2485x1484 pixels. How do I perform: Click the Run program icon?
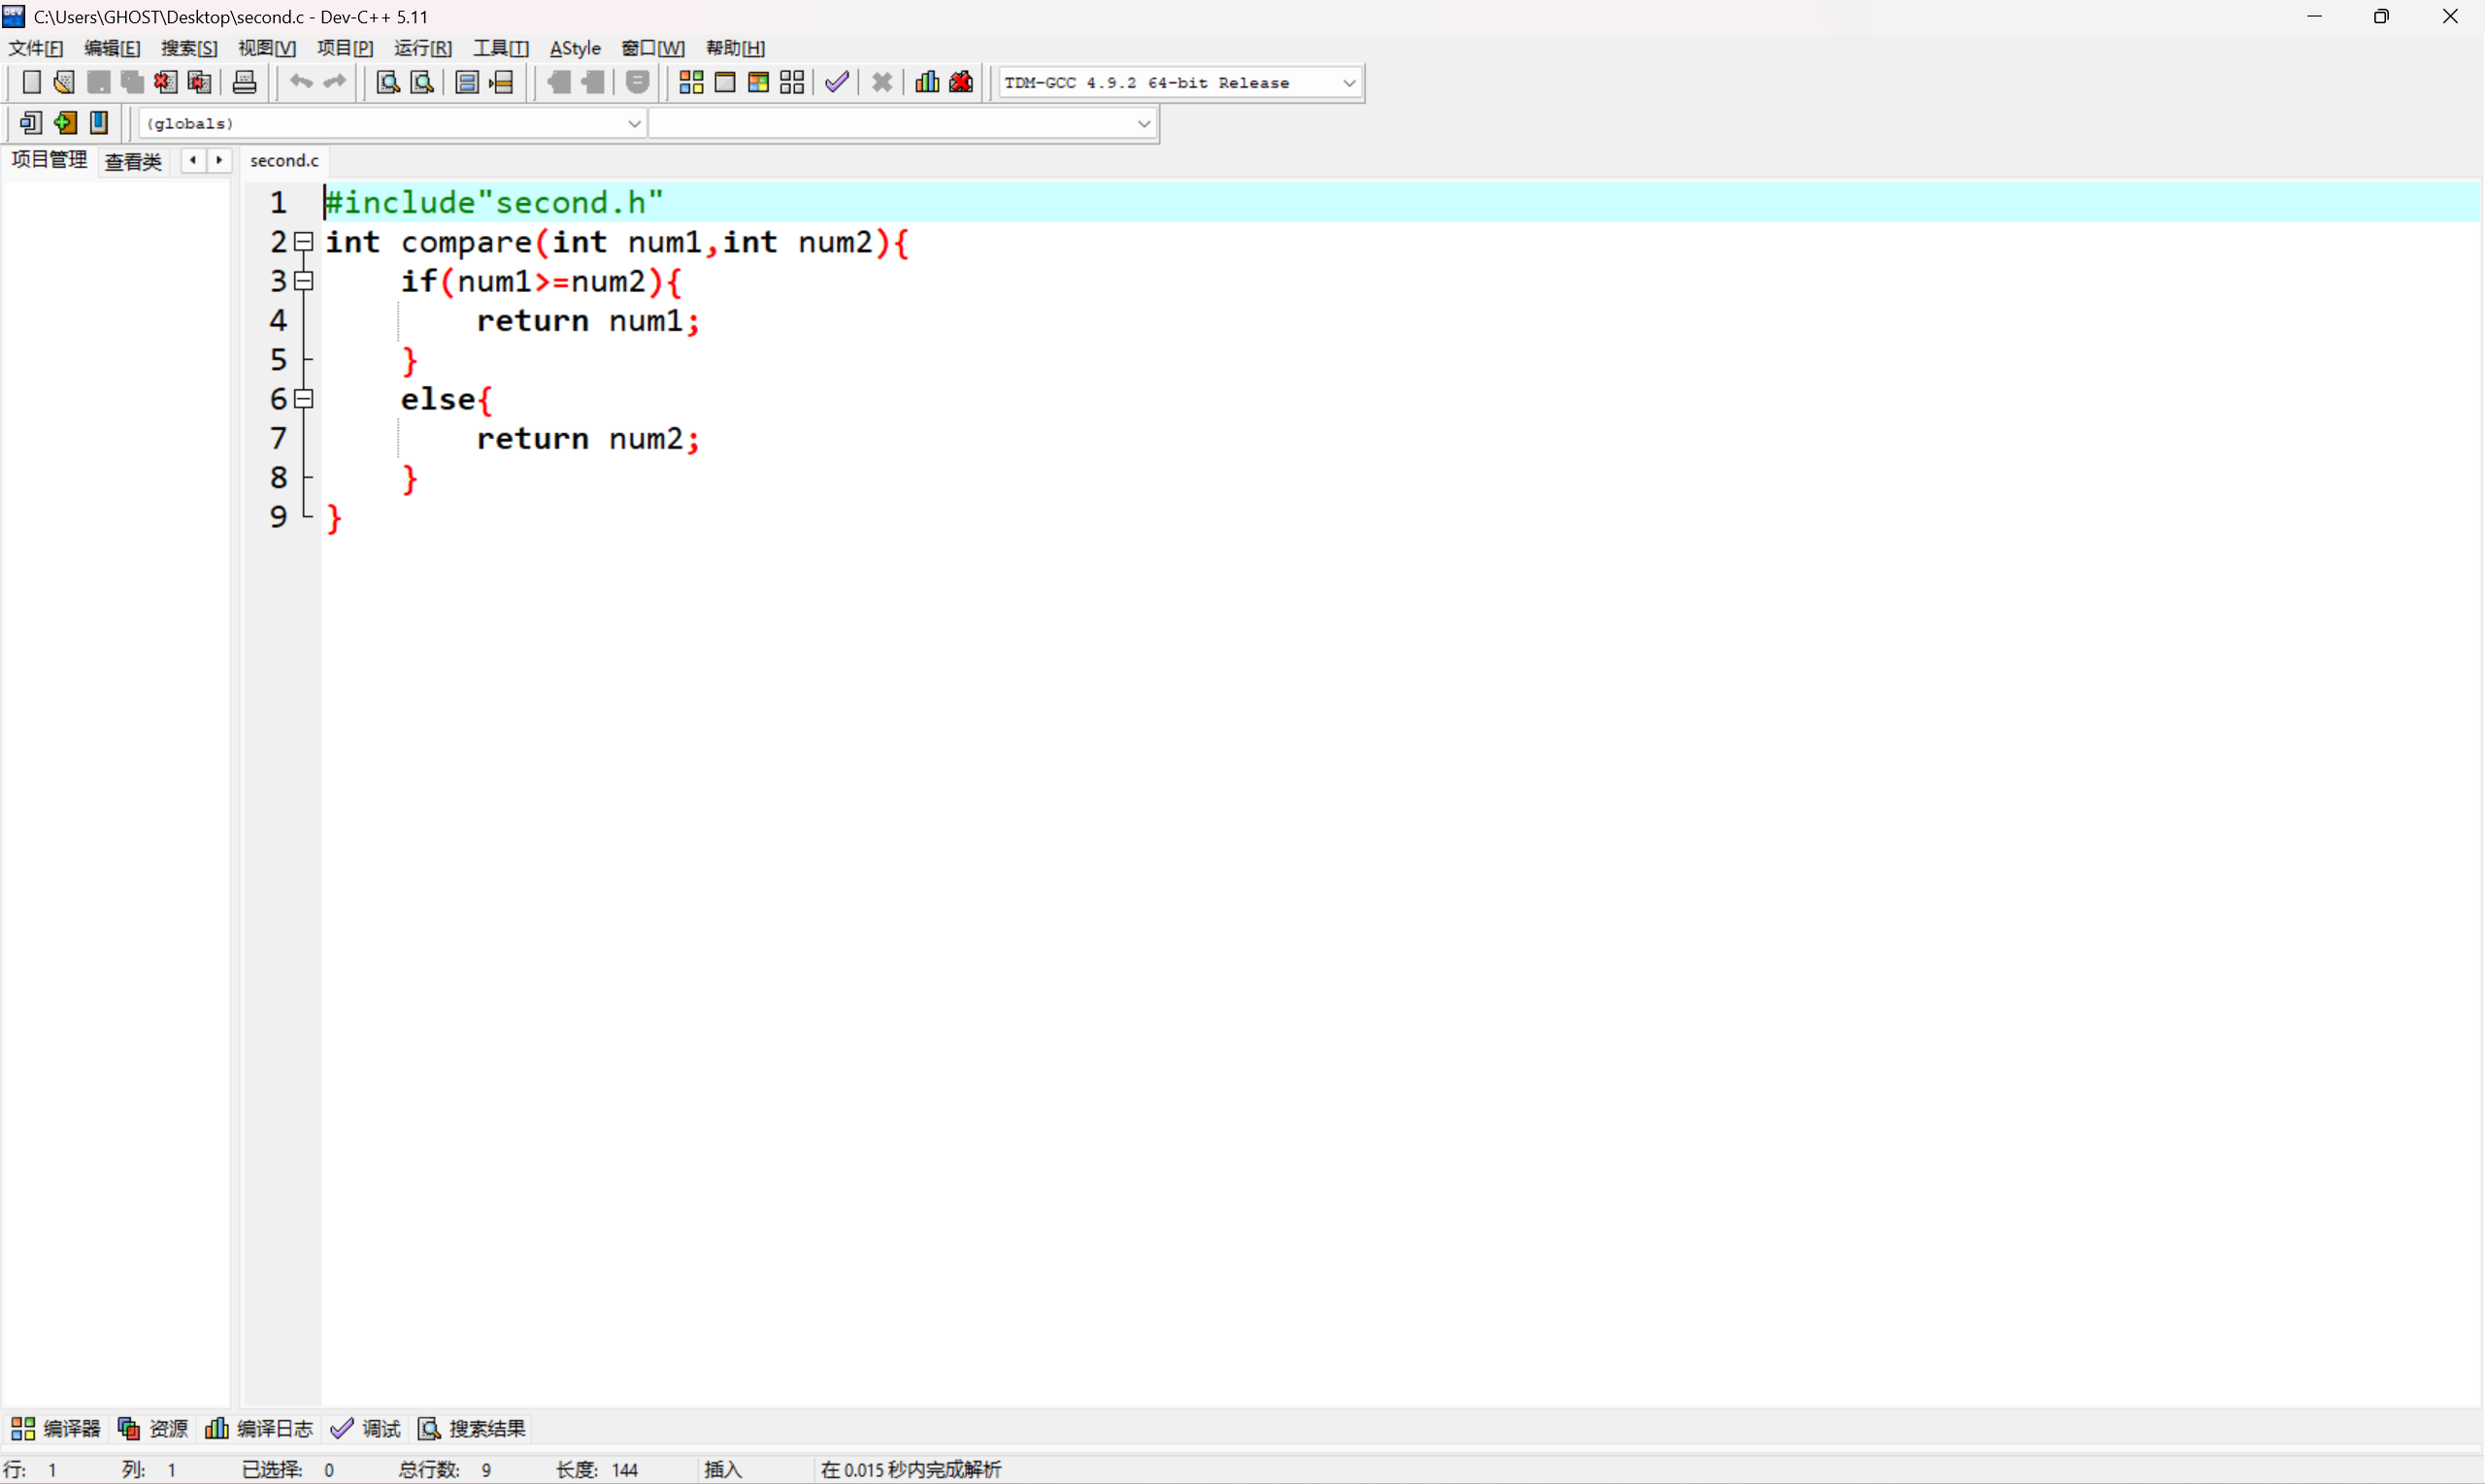pyautogui.click(x=725, y=82)
